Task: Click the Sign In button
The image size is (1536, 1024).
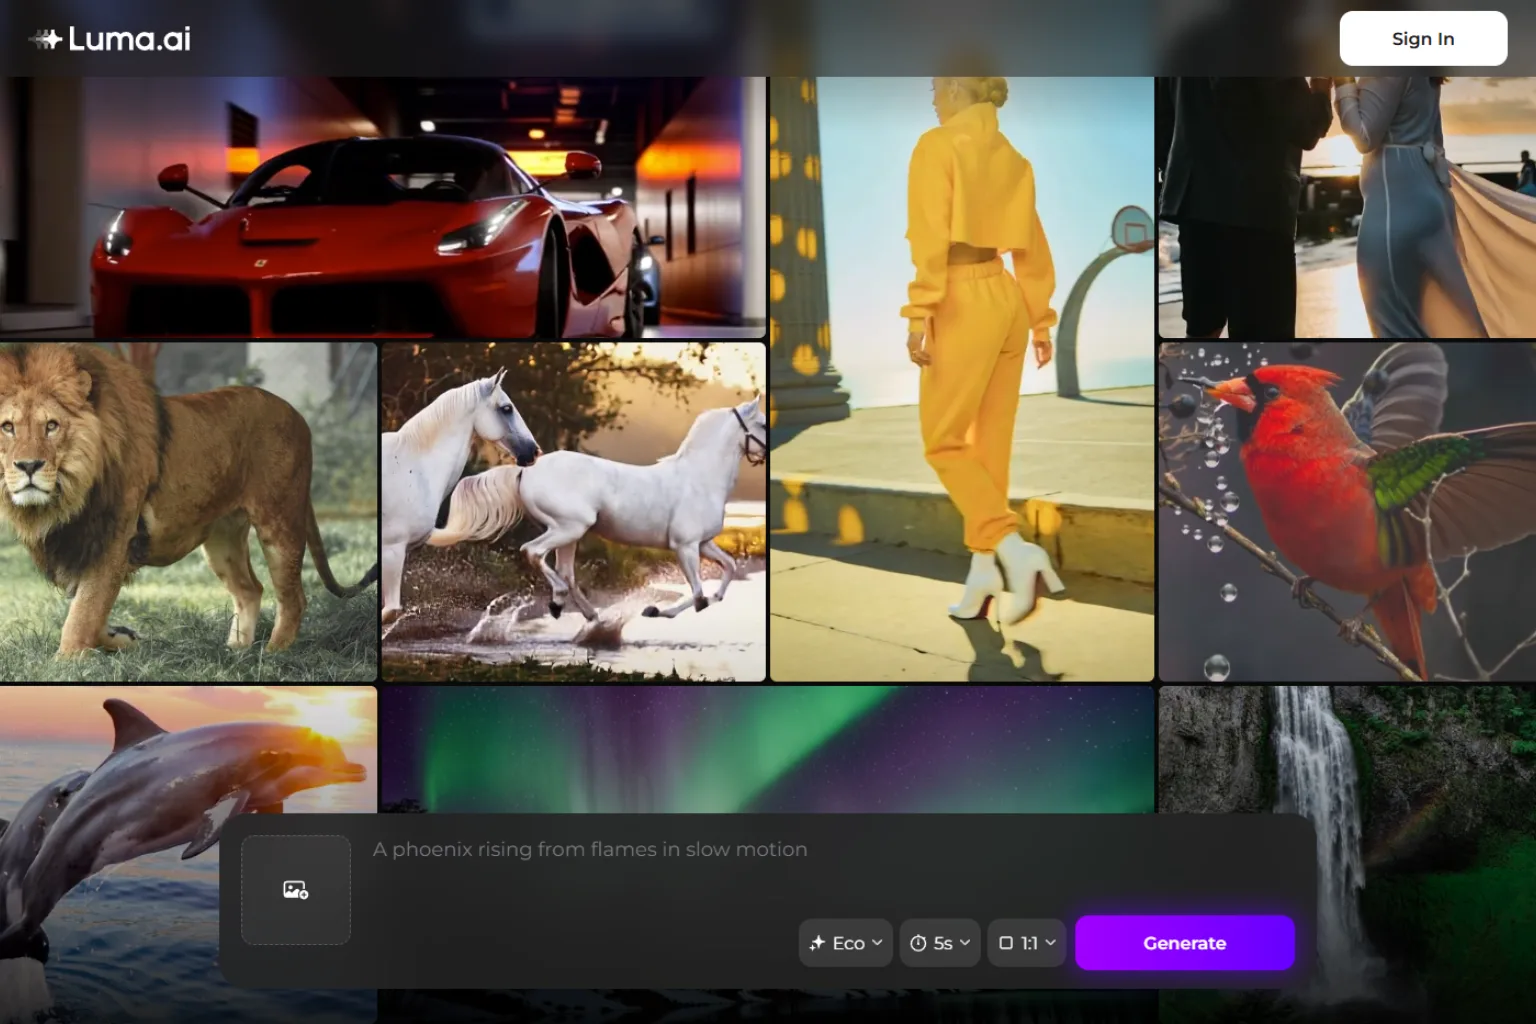Action: (x=1423, y=39)
